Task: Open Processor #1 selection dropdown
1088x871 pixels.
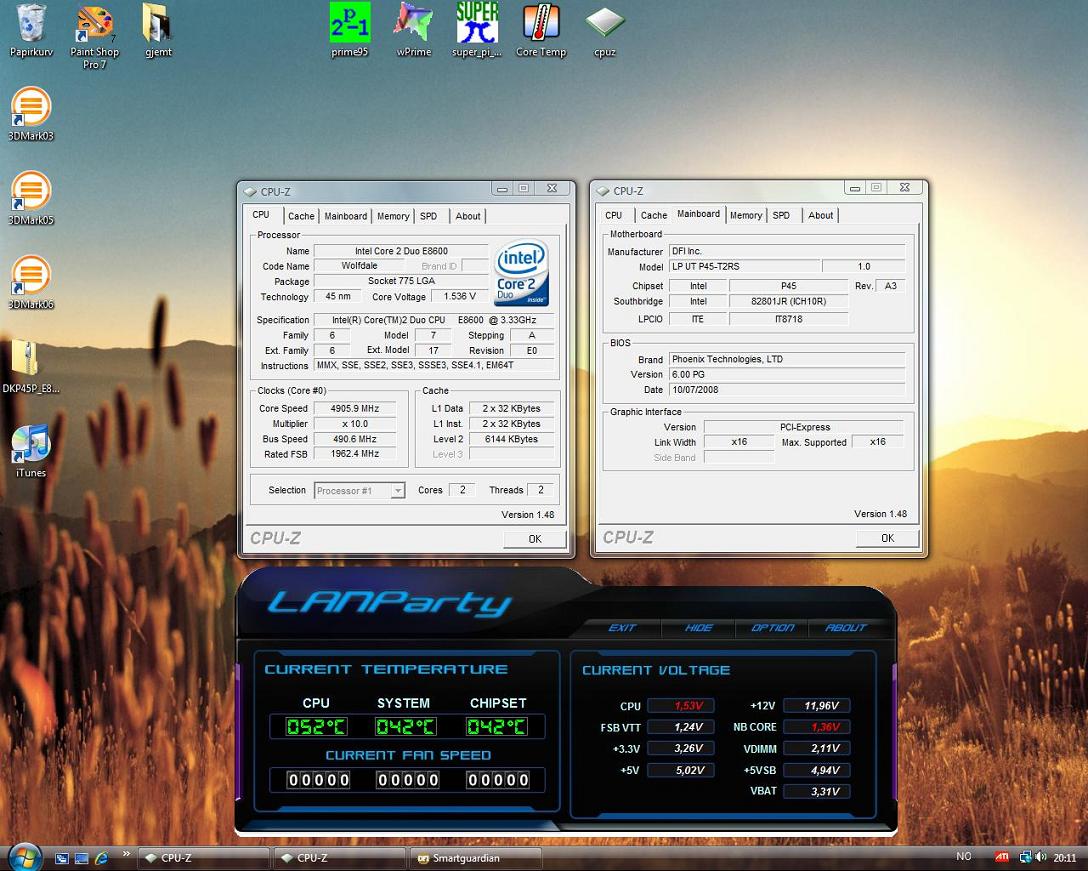Action: tap(359, 491)
